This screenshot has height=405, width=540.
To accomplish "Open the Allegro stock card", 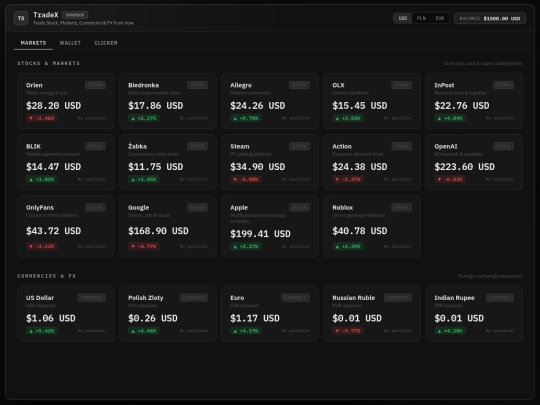I will coord(270,101).
